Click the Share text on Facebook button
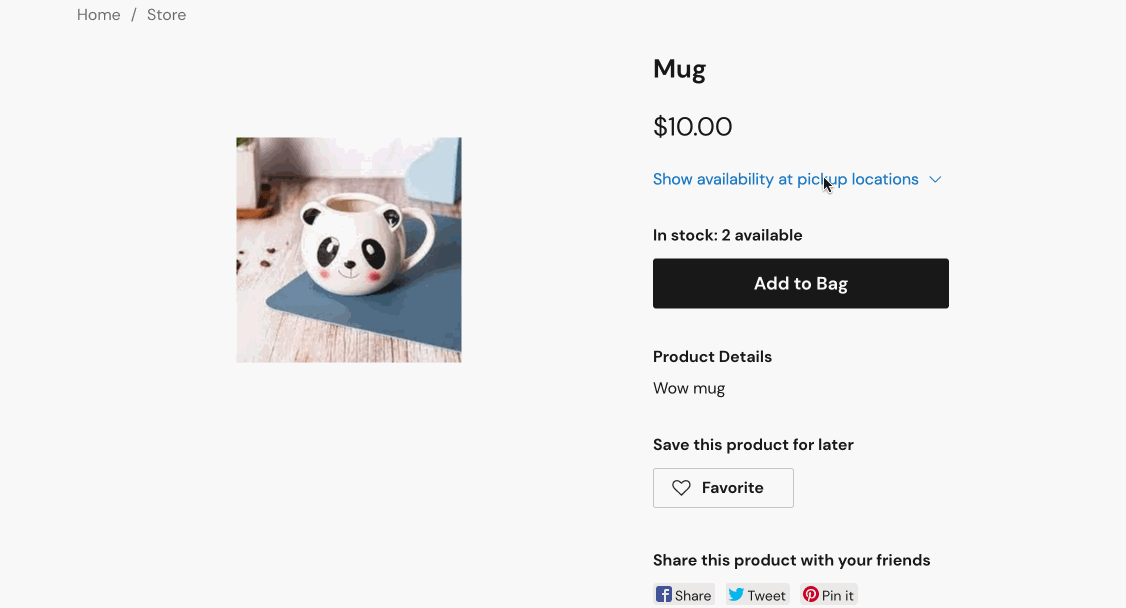 (x=693, y=596)
